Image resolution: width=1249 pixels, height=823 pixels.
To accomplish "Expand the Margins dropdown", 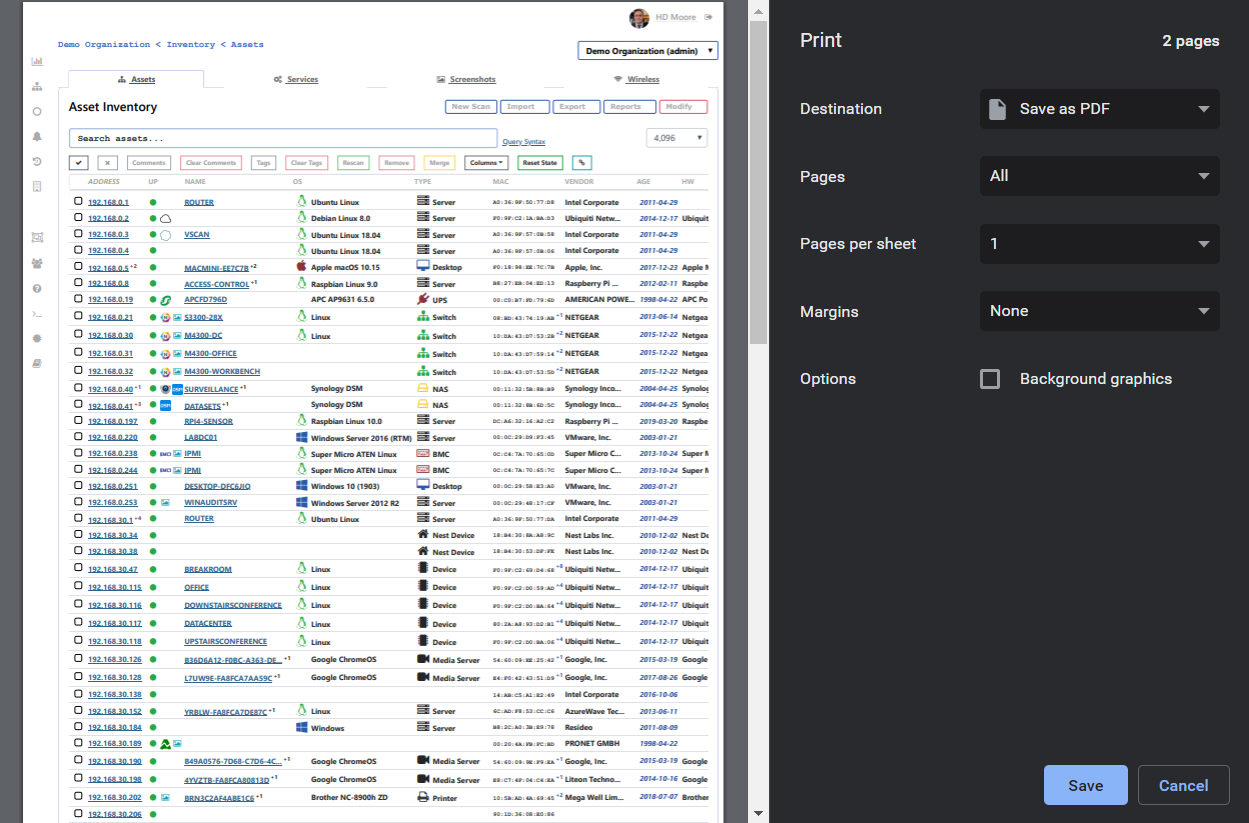I will [x=1099, y=311].
